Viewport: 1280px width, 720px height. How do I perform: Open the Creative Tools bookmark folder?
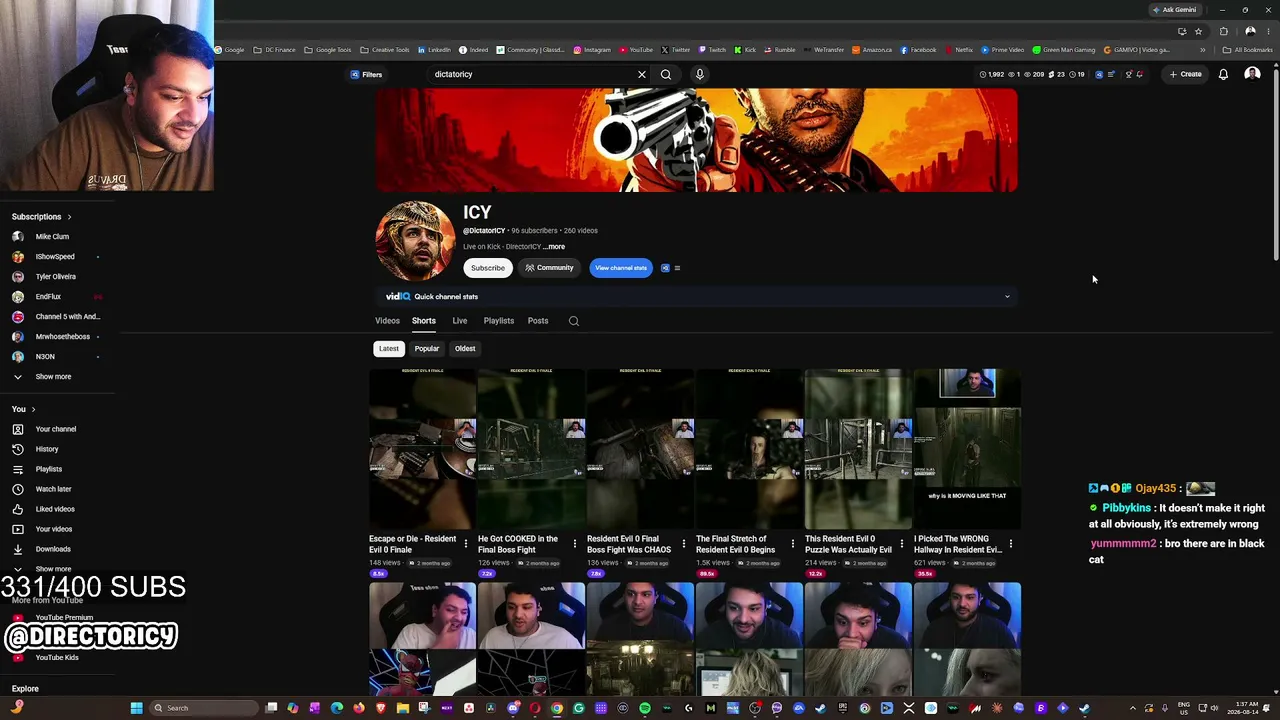385,50
